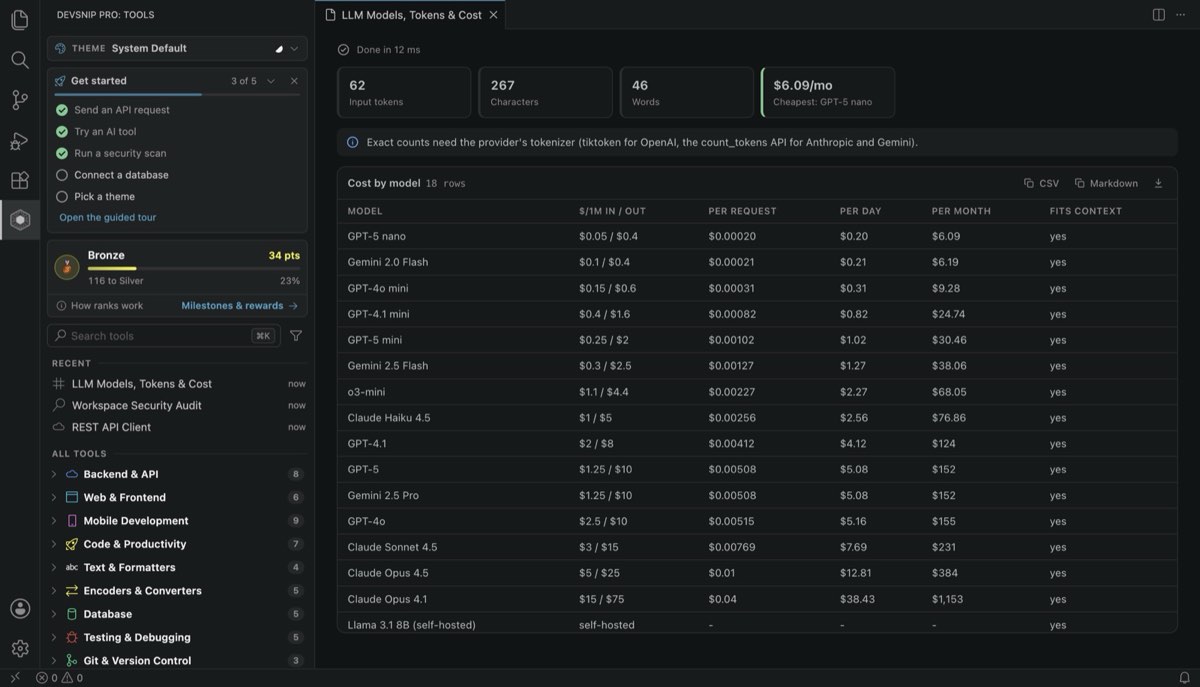Image resolution: width=1200 pixels, height=687 pixels.
Task: Close the Get started panel
Action: point(294,81)
